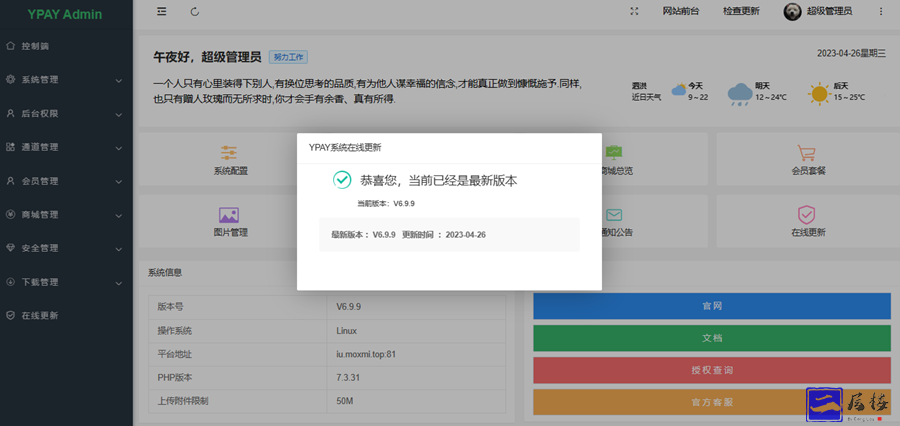Click 网站前台 link in header
Screen dimensions: 900x426
(681, 11)
